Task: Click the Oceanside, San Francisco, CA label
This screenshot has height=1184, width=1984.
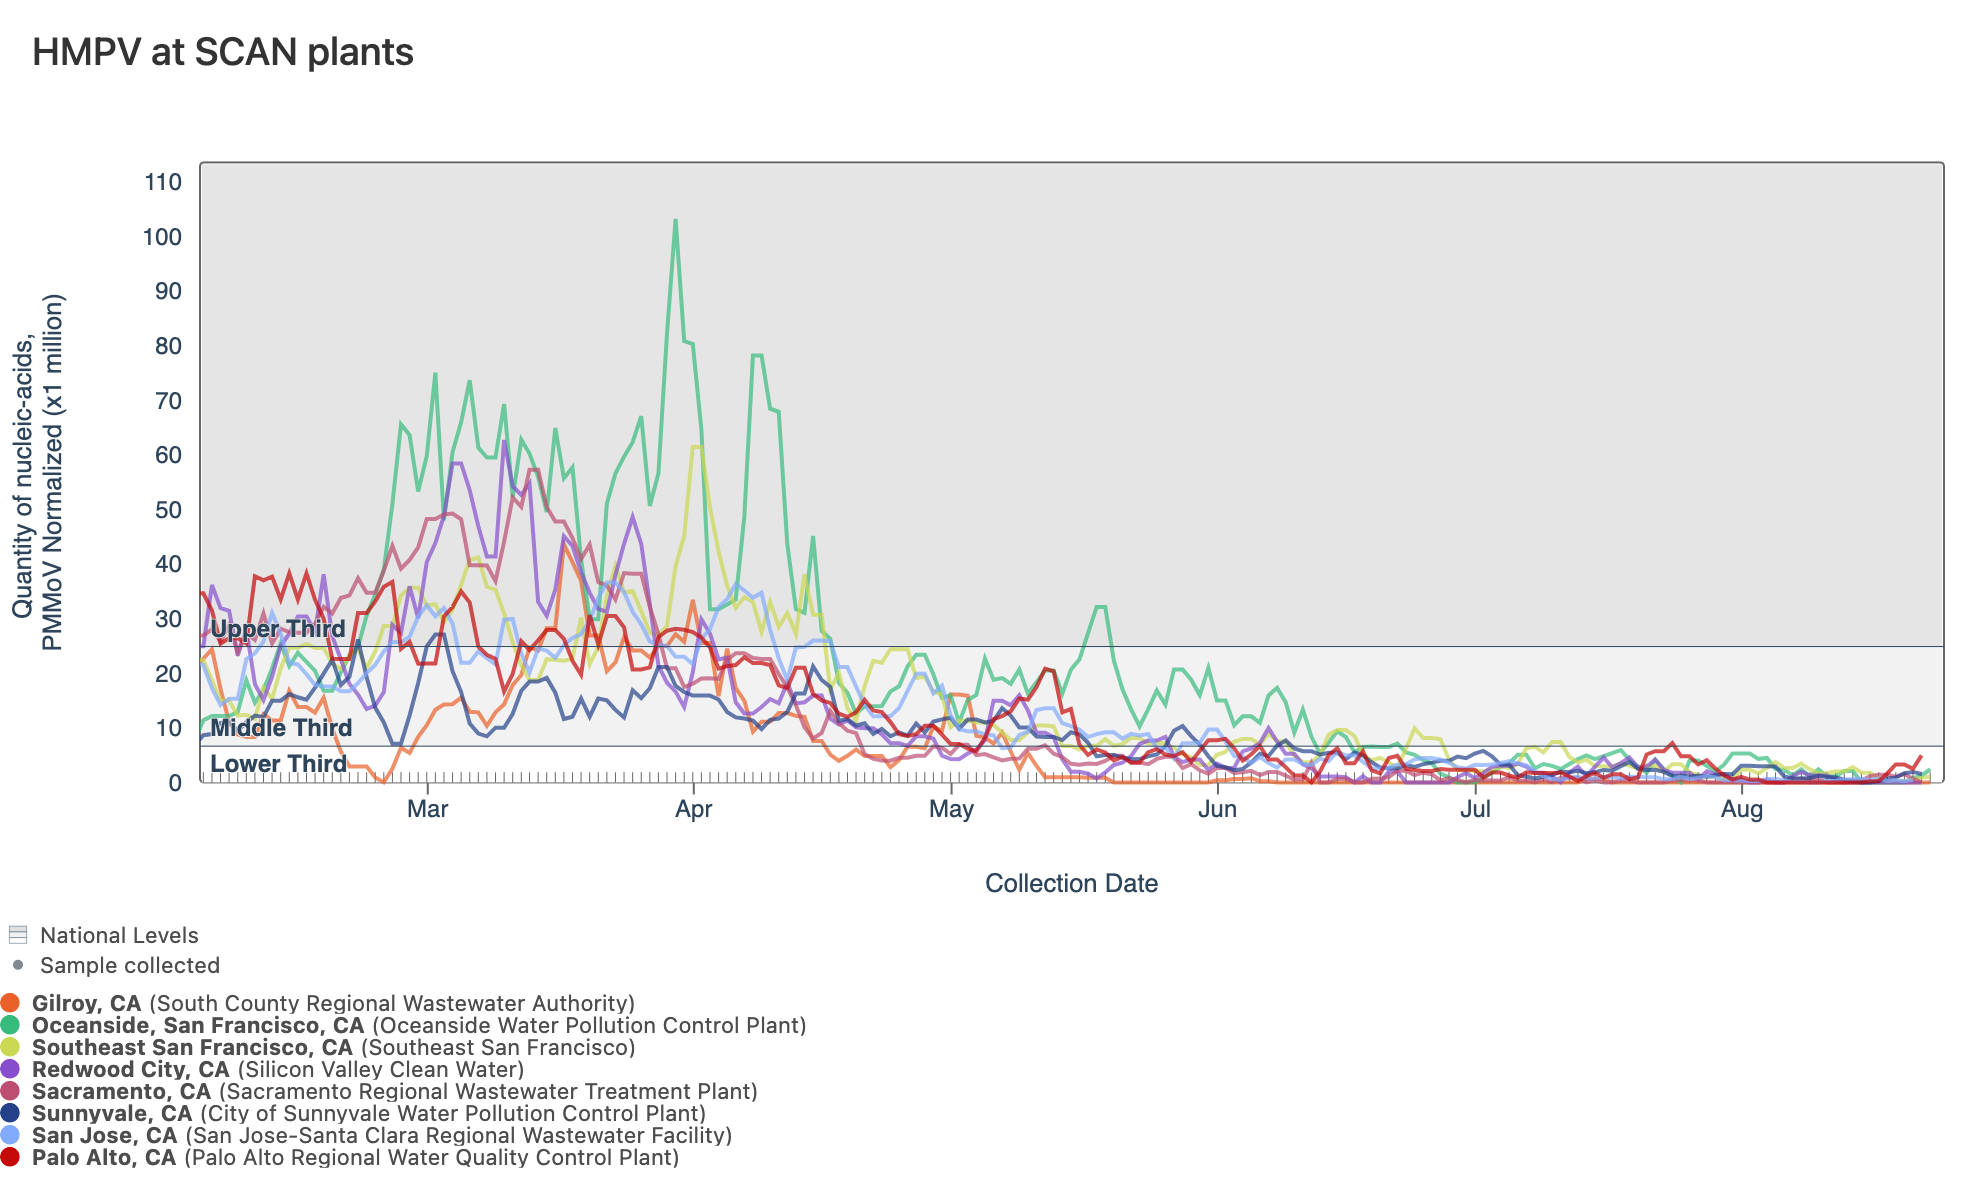Action: 198,1025
